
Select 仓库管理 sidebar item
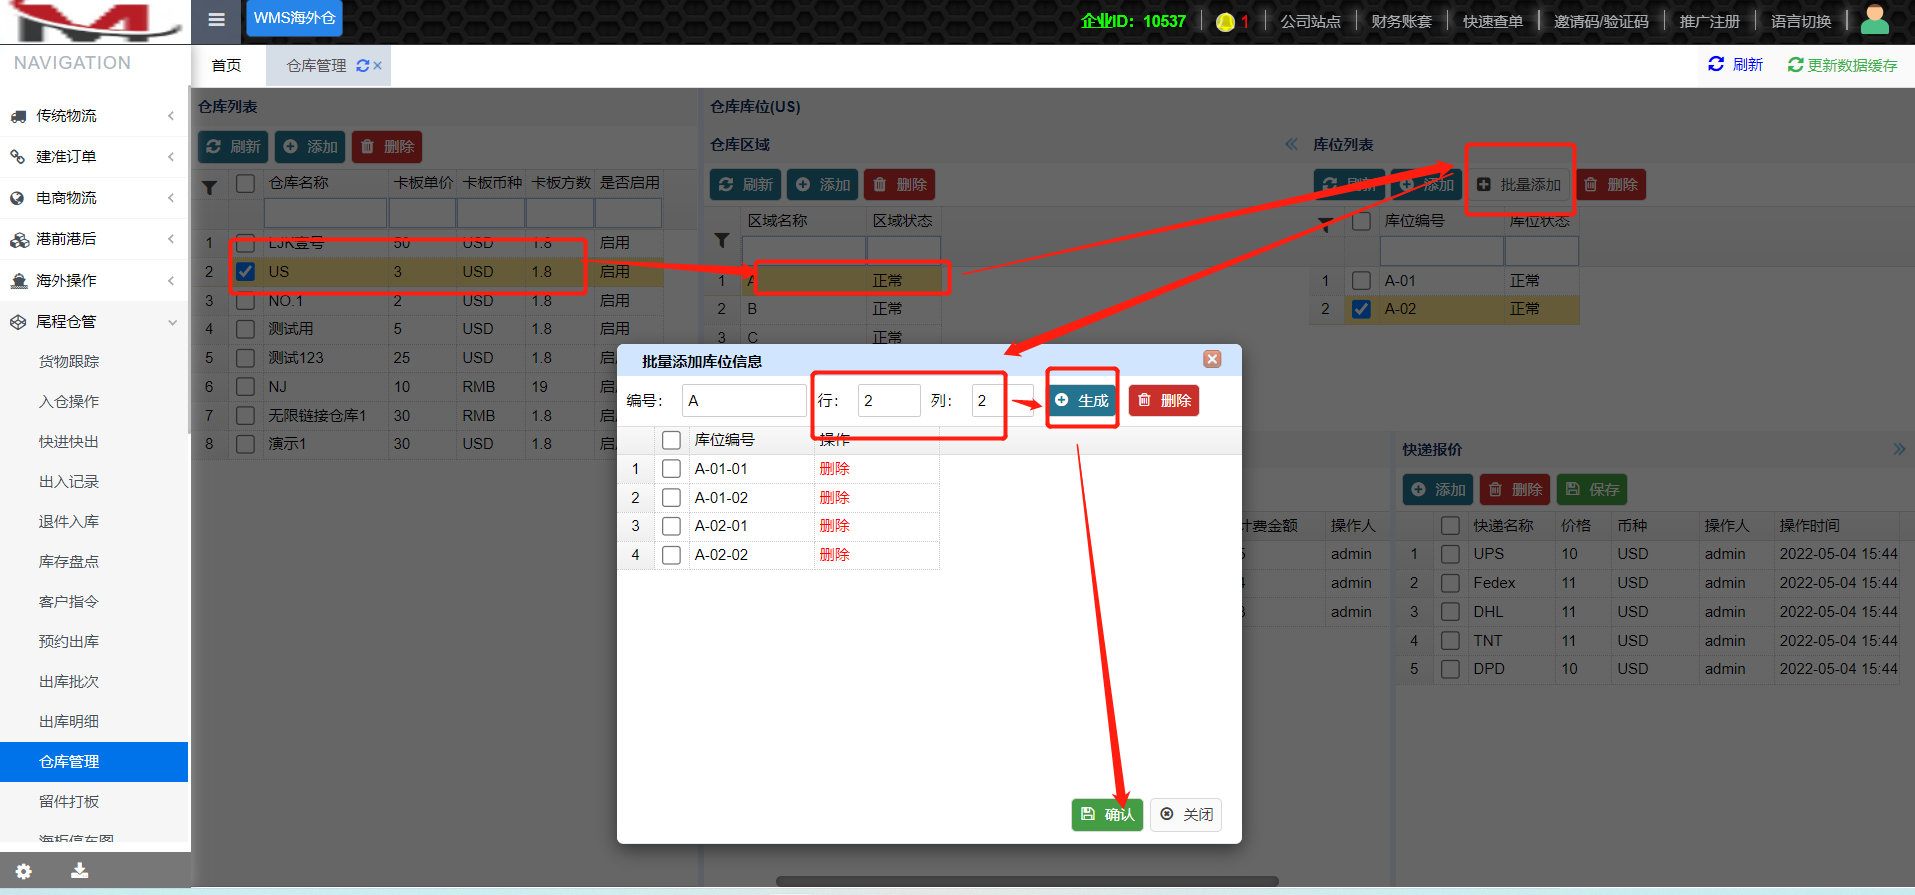[x=94, y=762]
